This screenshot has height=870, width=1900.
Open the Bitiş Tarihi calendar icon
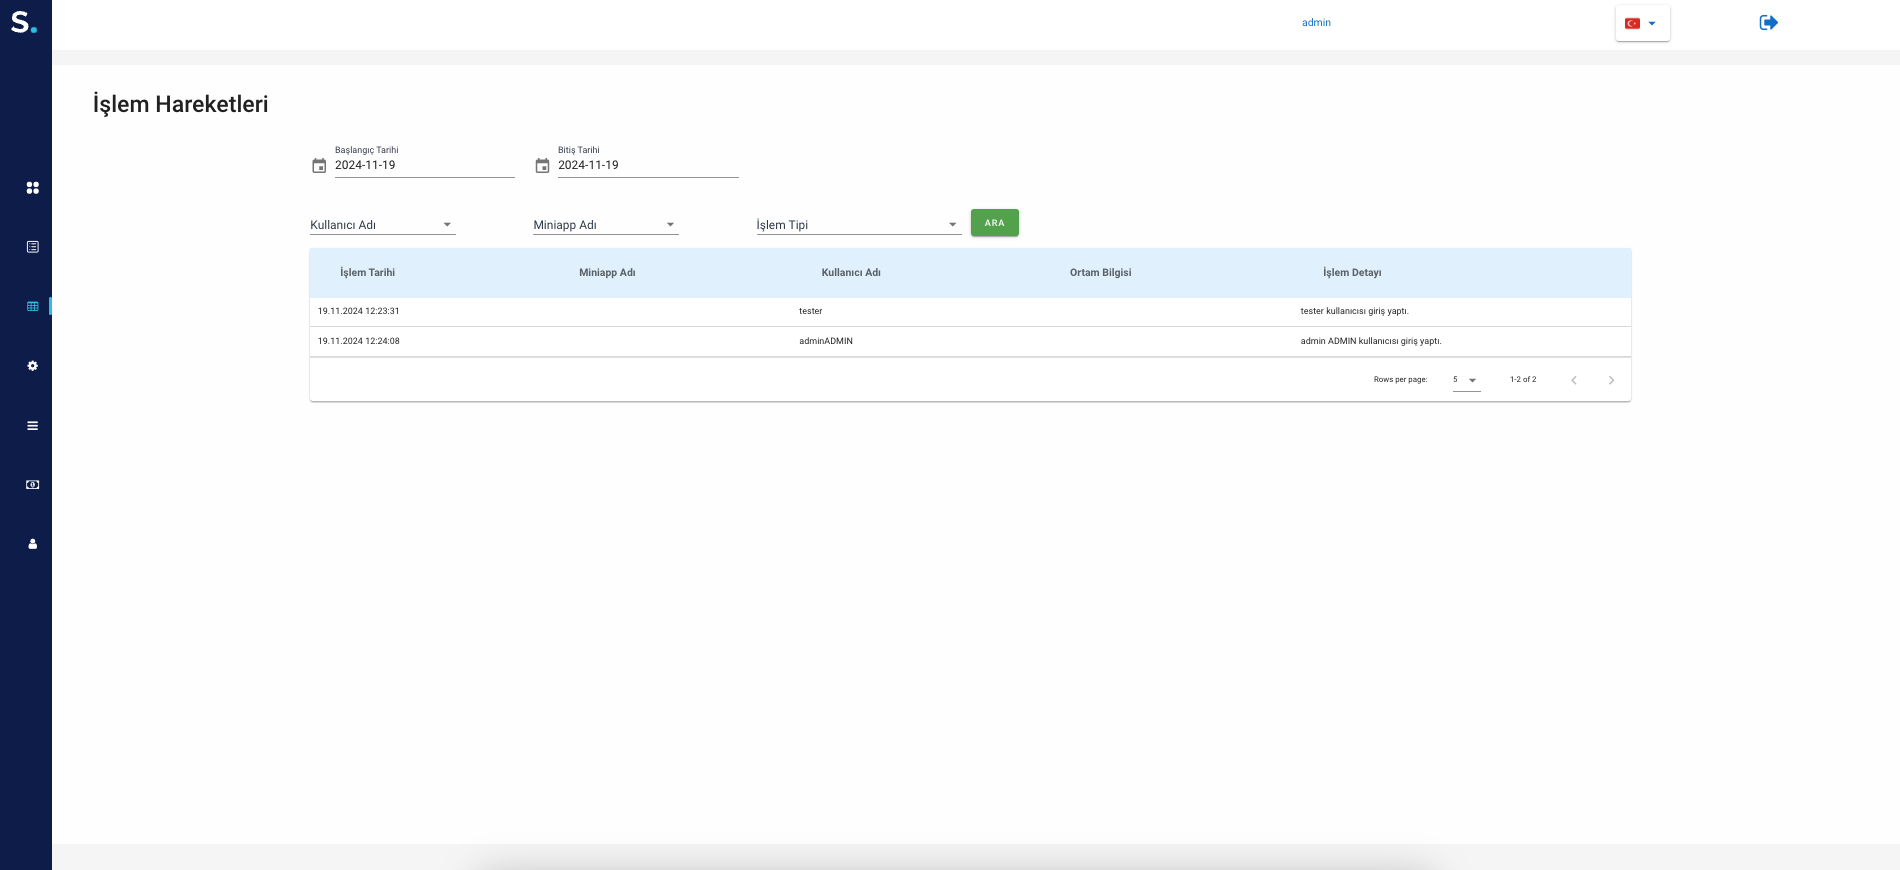click(x=542, y=166)
